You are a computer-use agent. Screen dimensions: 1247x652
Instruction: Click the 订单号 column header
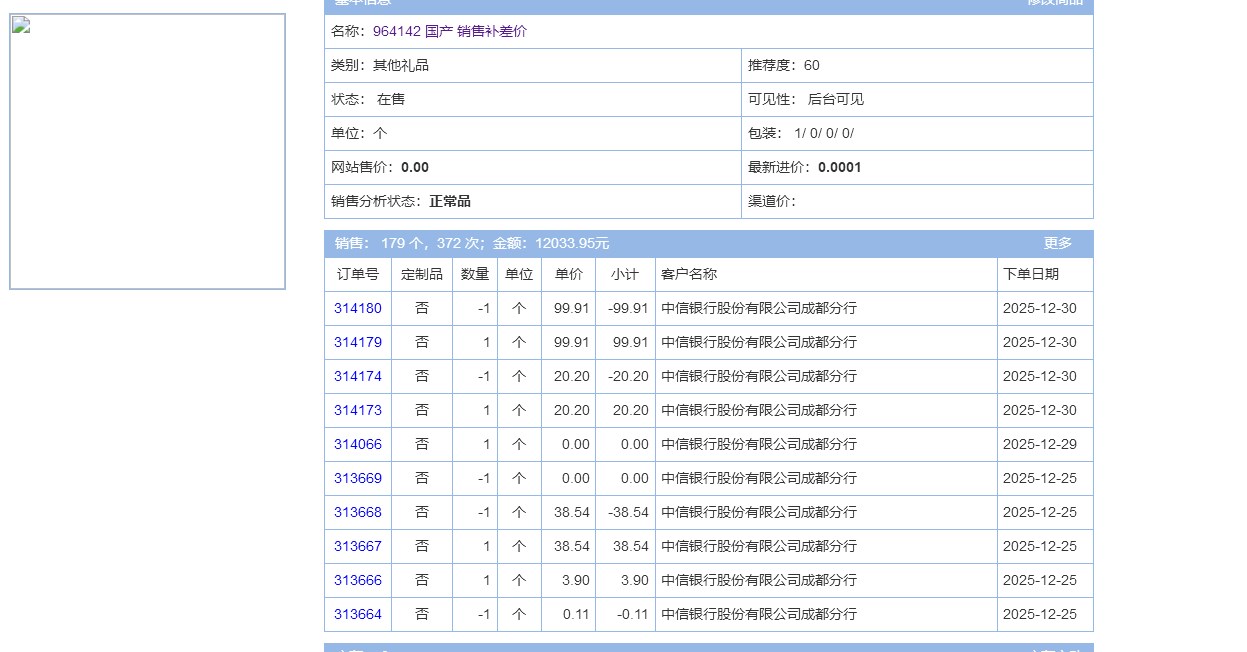(357, 274)
